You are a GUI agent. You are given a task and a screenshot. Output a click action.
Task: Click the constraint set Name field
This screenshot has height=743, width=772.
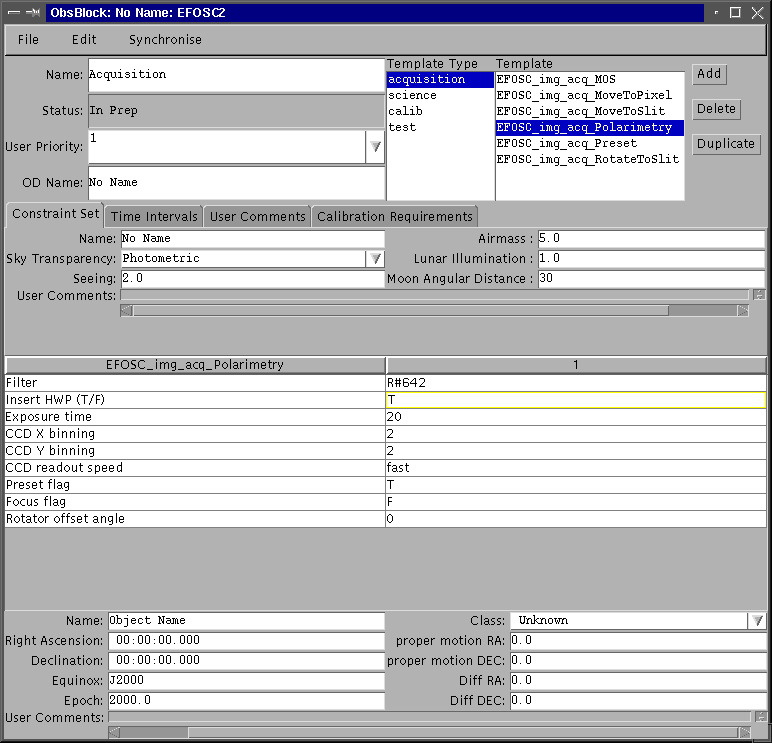[x=253, y=239]
